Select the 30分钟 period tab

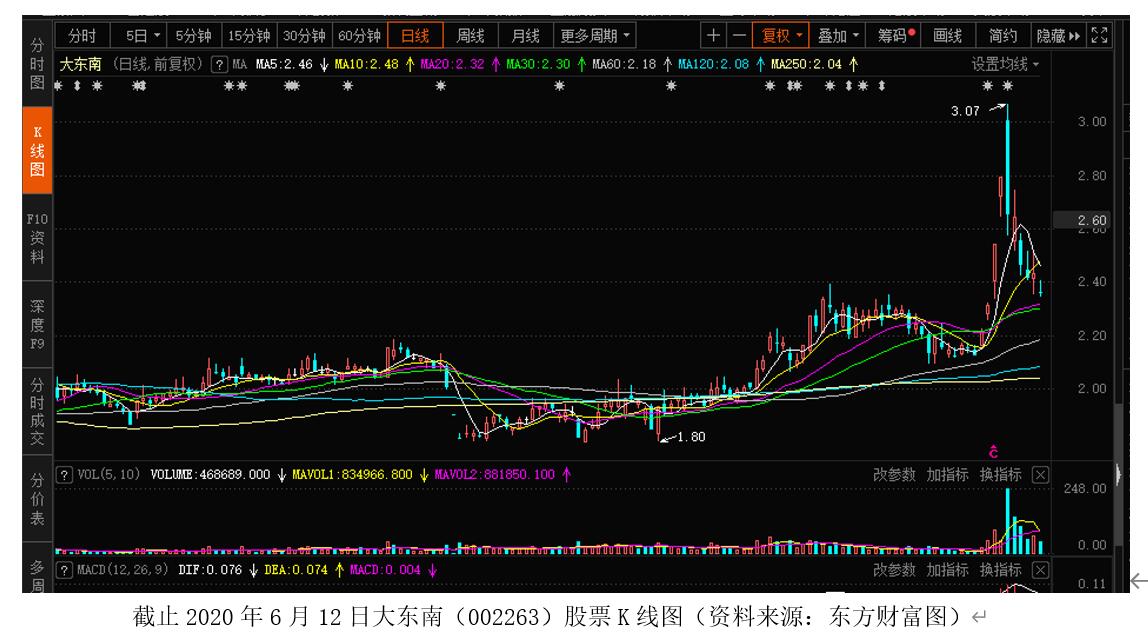point(304,35)
